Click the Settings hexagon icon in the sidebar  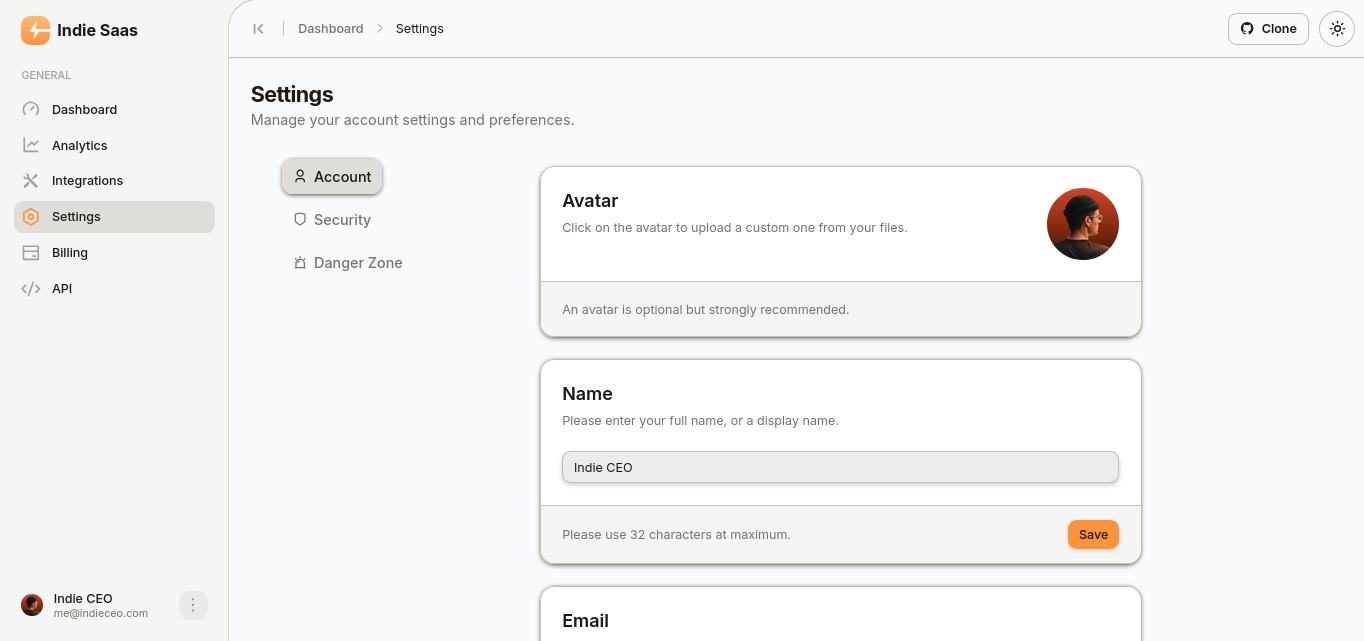pyautogui.click(x=31, y=217)
